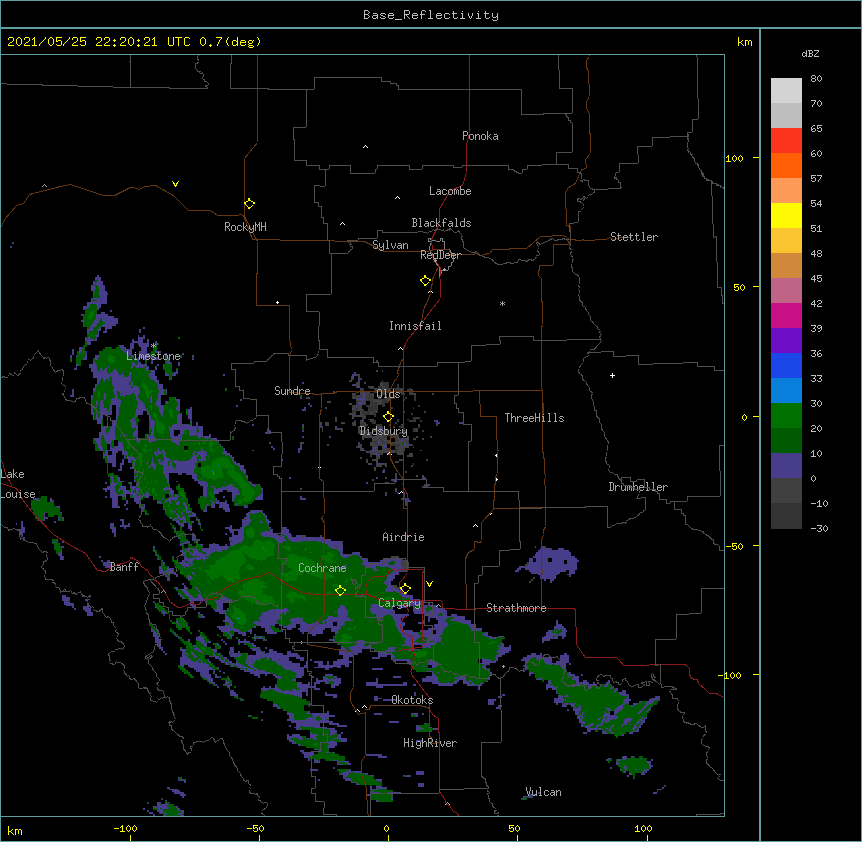Image resolution: width=862 pixels, height=842 pixels.
Task: Click the orange 60–57 dBZ legend swatch
Action: click(x=786, y=165)
